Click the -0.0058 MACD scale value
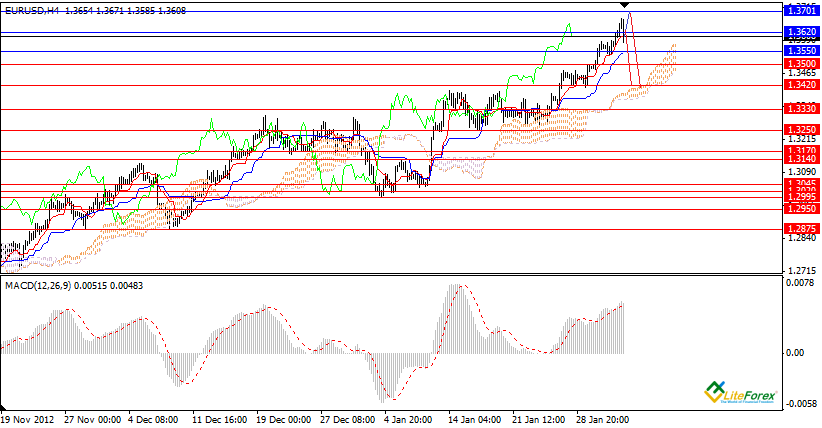 tap(801, 404)
